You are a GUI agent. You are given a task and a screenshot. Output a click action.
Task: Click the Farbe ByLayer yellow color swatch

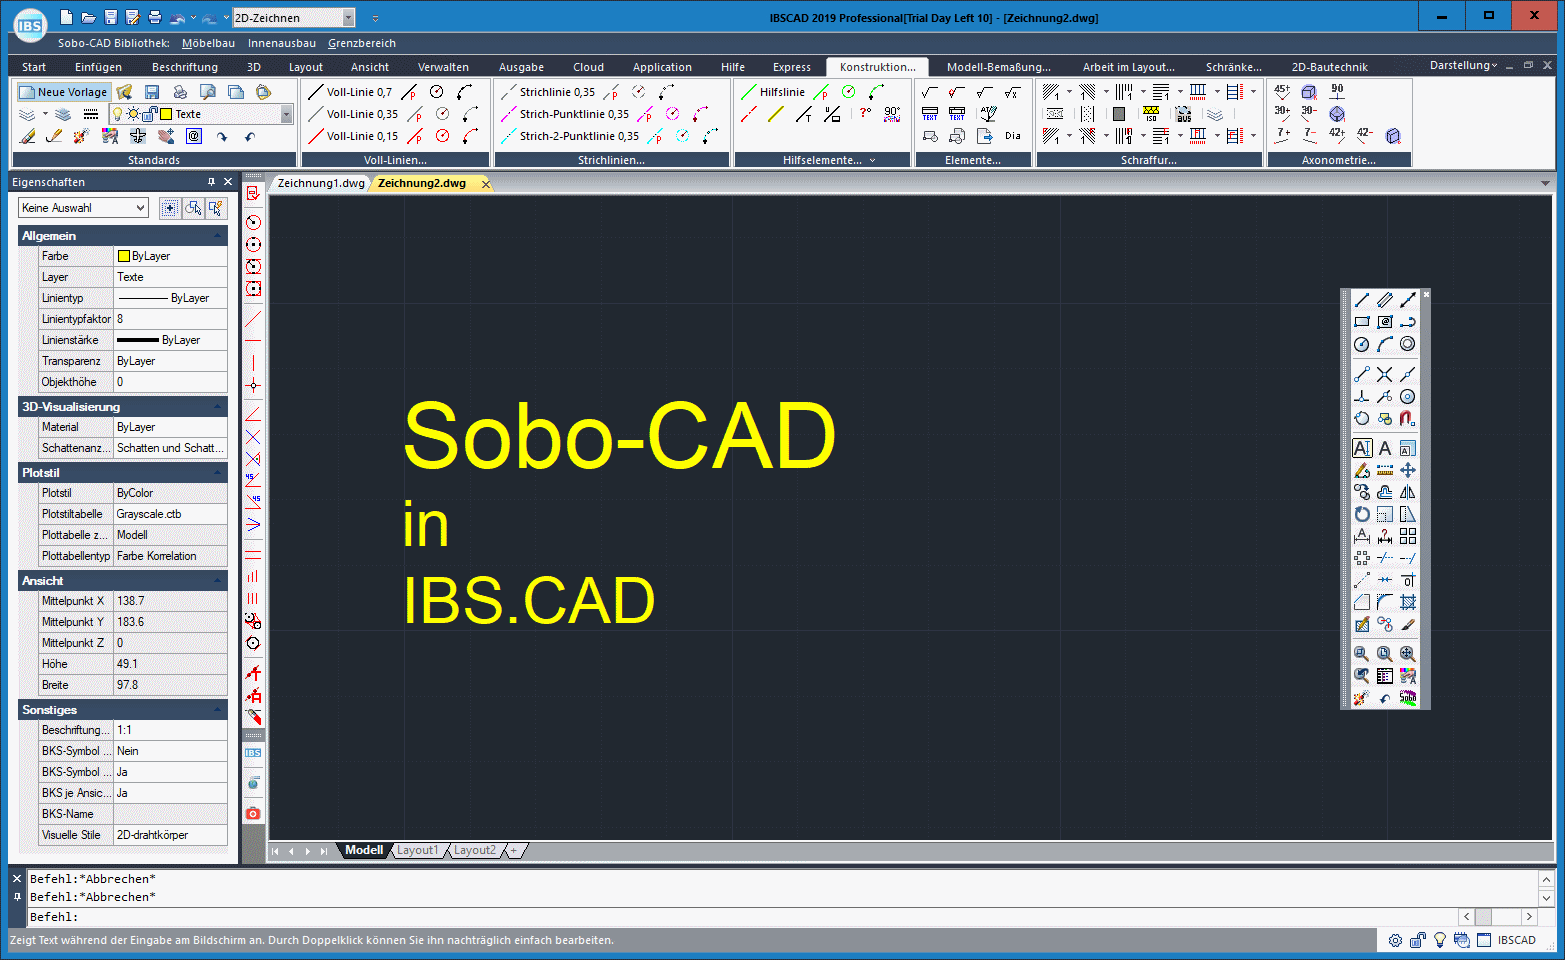tap(124, 256)
